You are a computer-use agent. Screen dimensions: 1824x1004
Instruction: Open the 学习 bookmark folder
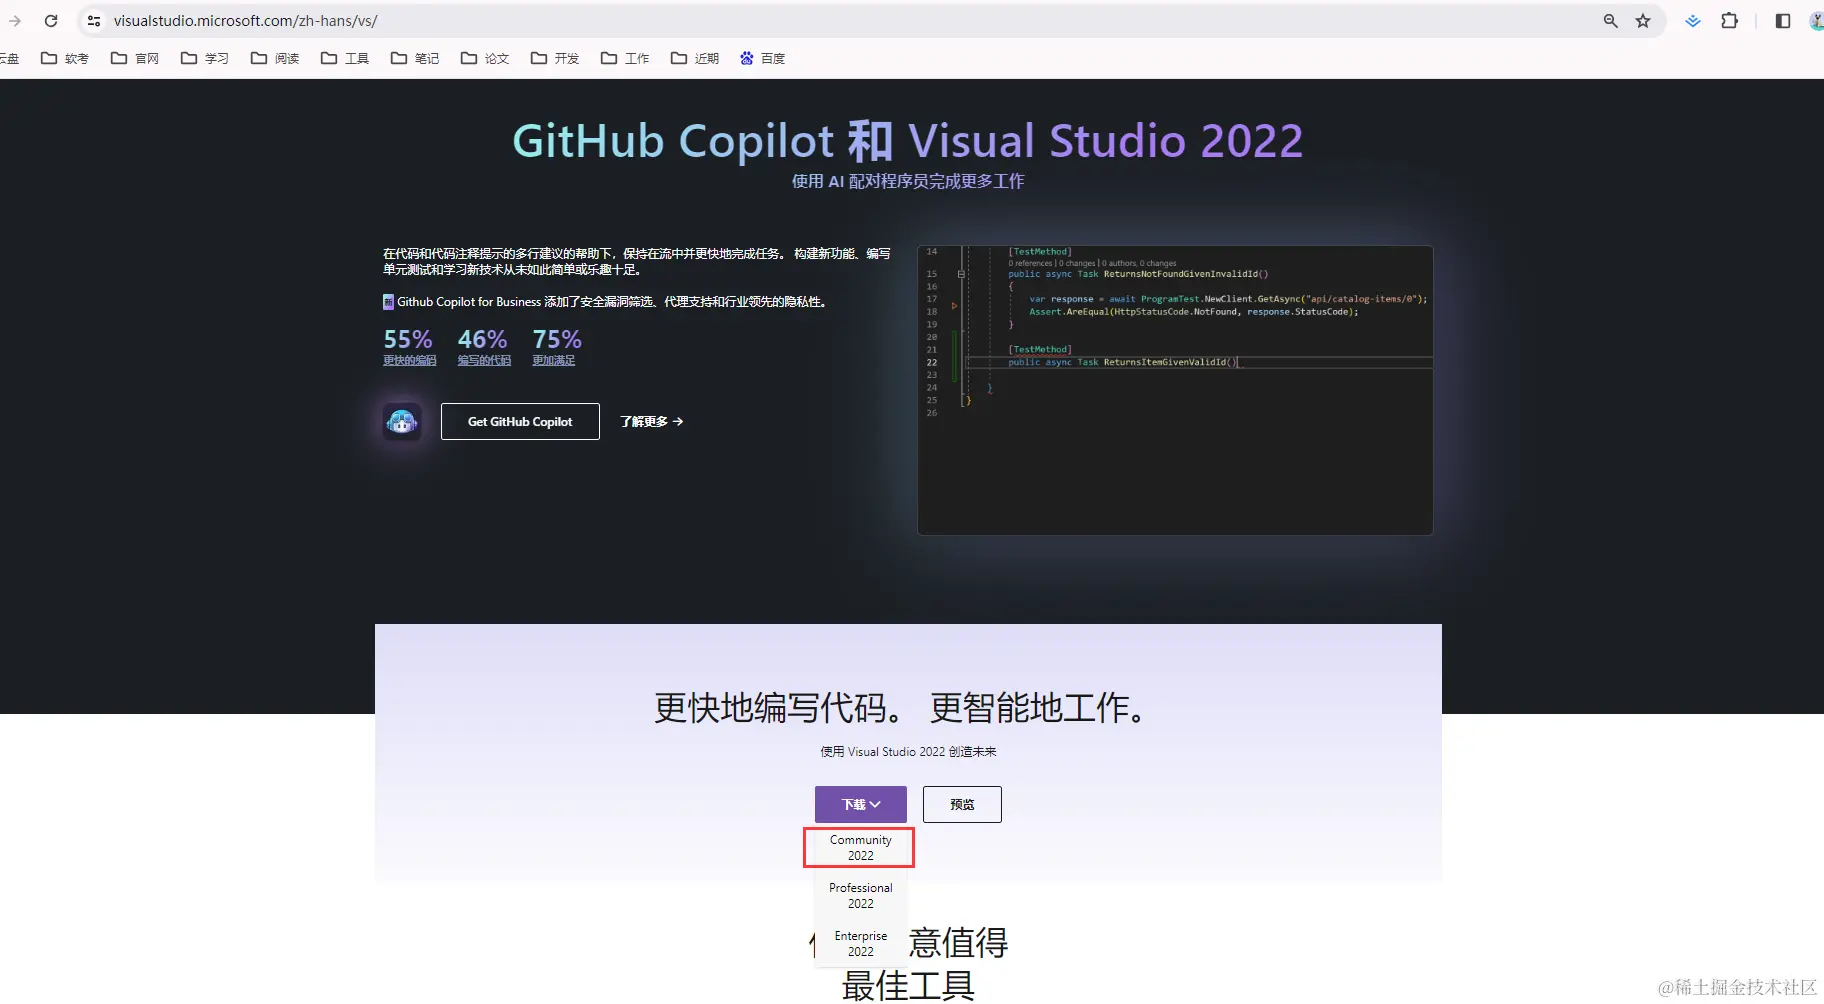205,58
